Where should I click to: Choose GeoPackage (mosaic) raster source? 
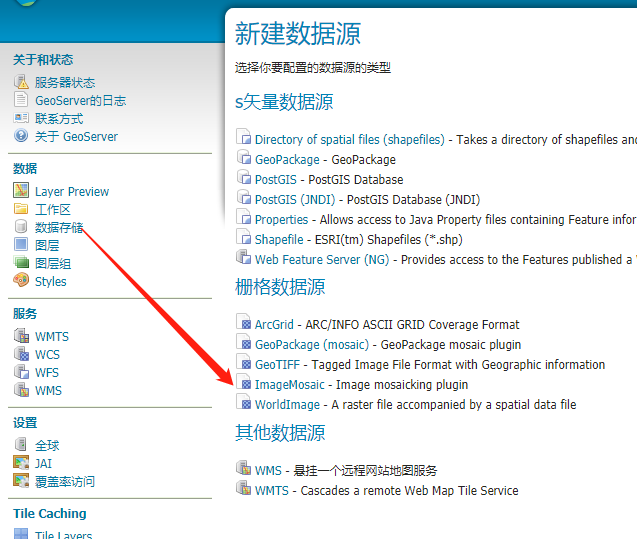312,344
